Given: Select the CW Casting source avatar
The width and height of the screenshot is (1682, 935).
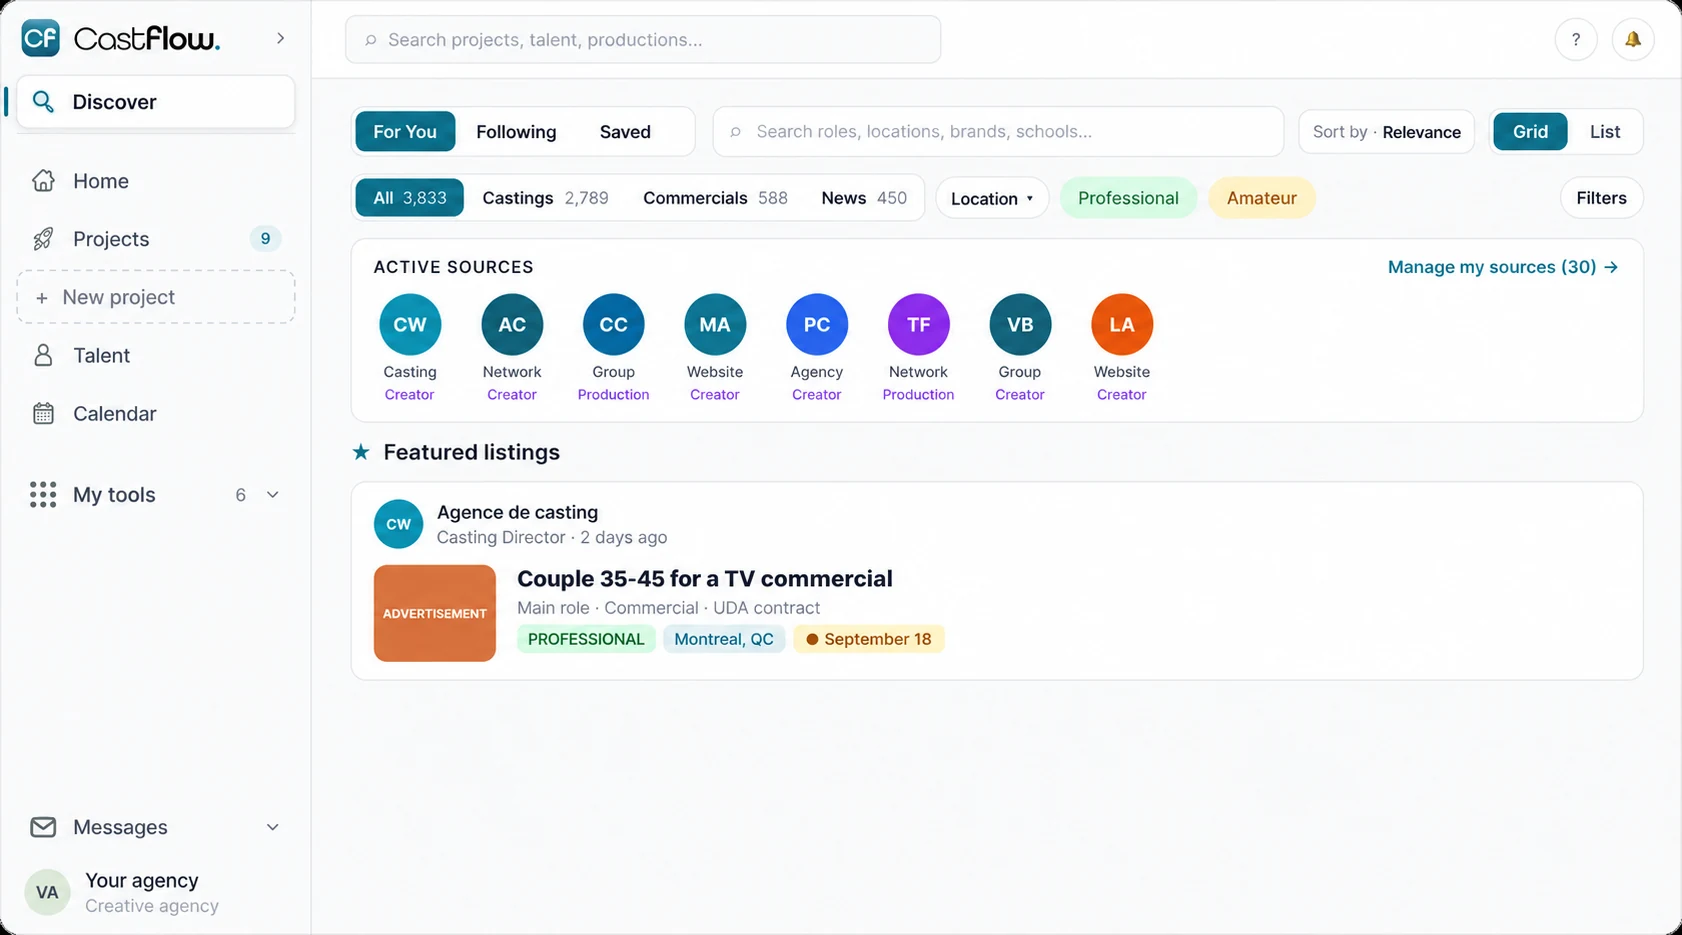Looking at the screenshot, I should click(x=410, y=325).
